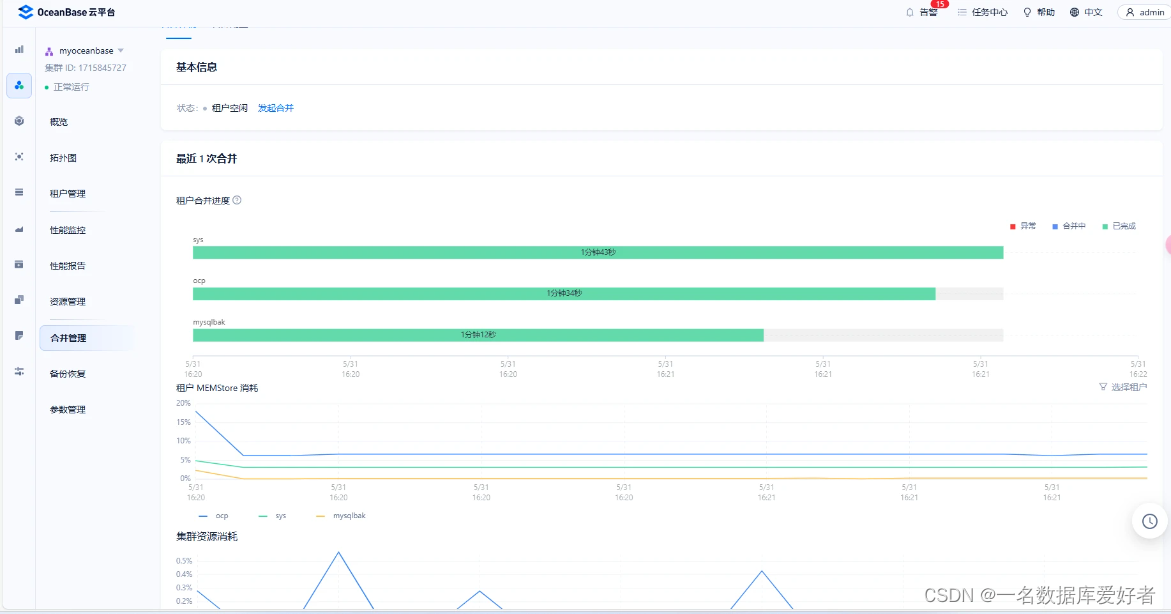Toggle the 异常 red legend item
The width and height of the screenshot is (1171, 614).
pos(1022,226)
